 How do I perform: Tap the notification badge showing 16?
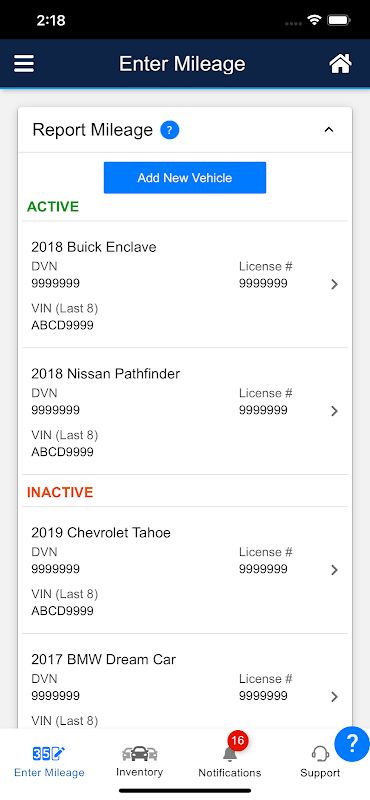point(238,740)
